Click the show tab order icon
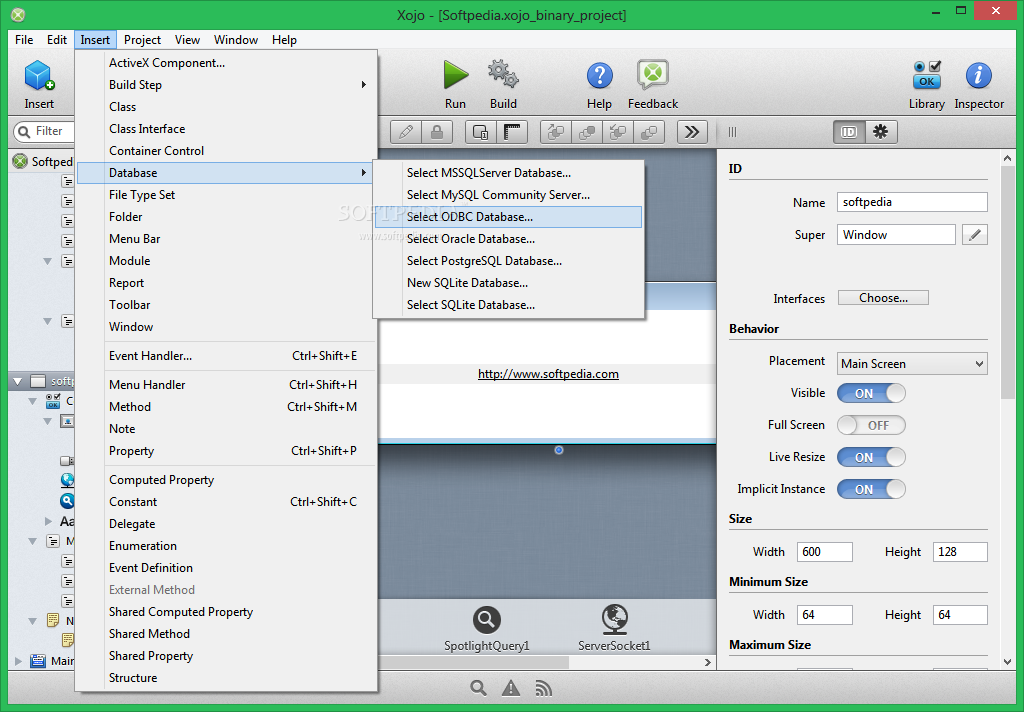Screen dimensions: 1024x712 coord(481,132)
